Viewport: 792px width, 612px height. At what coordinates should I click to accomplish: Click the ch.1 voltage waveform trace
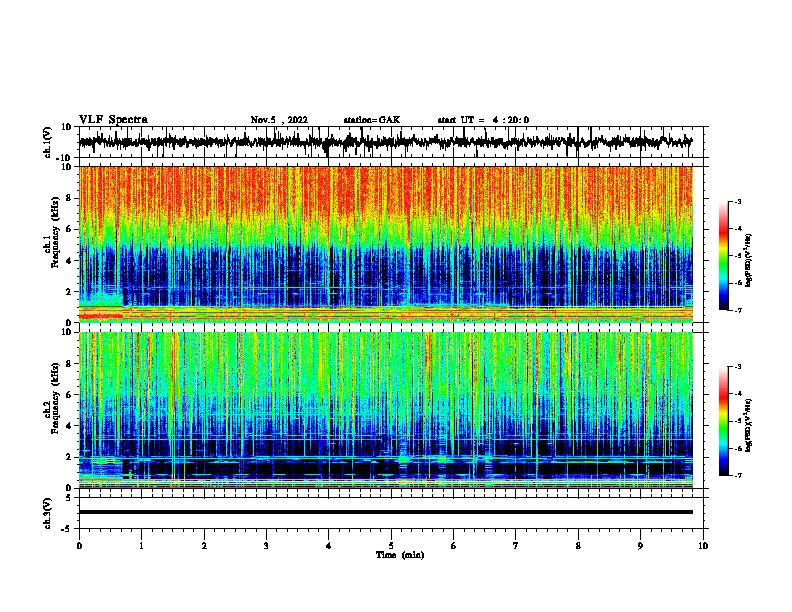click(x=385, y=142)
